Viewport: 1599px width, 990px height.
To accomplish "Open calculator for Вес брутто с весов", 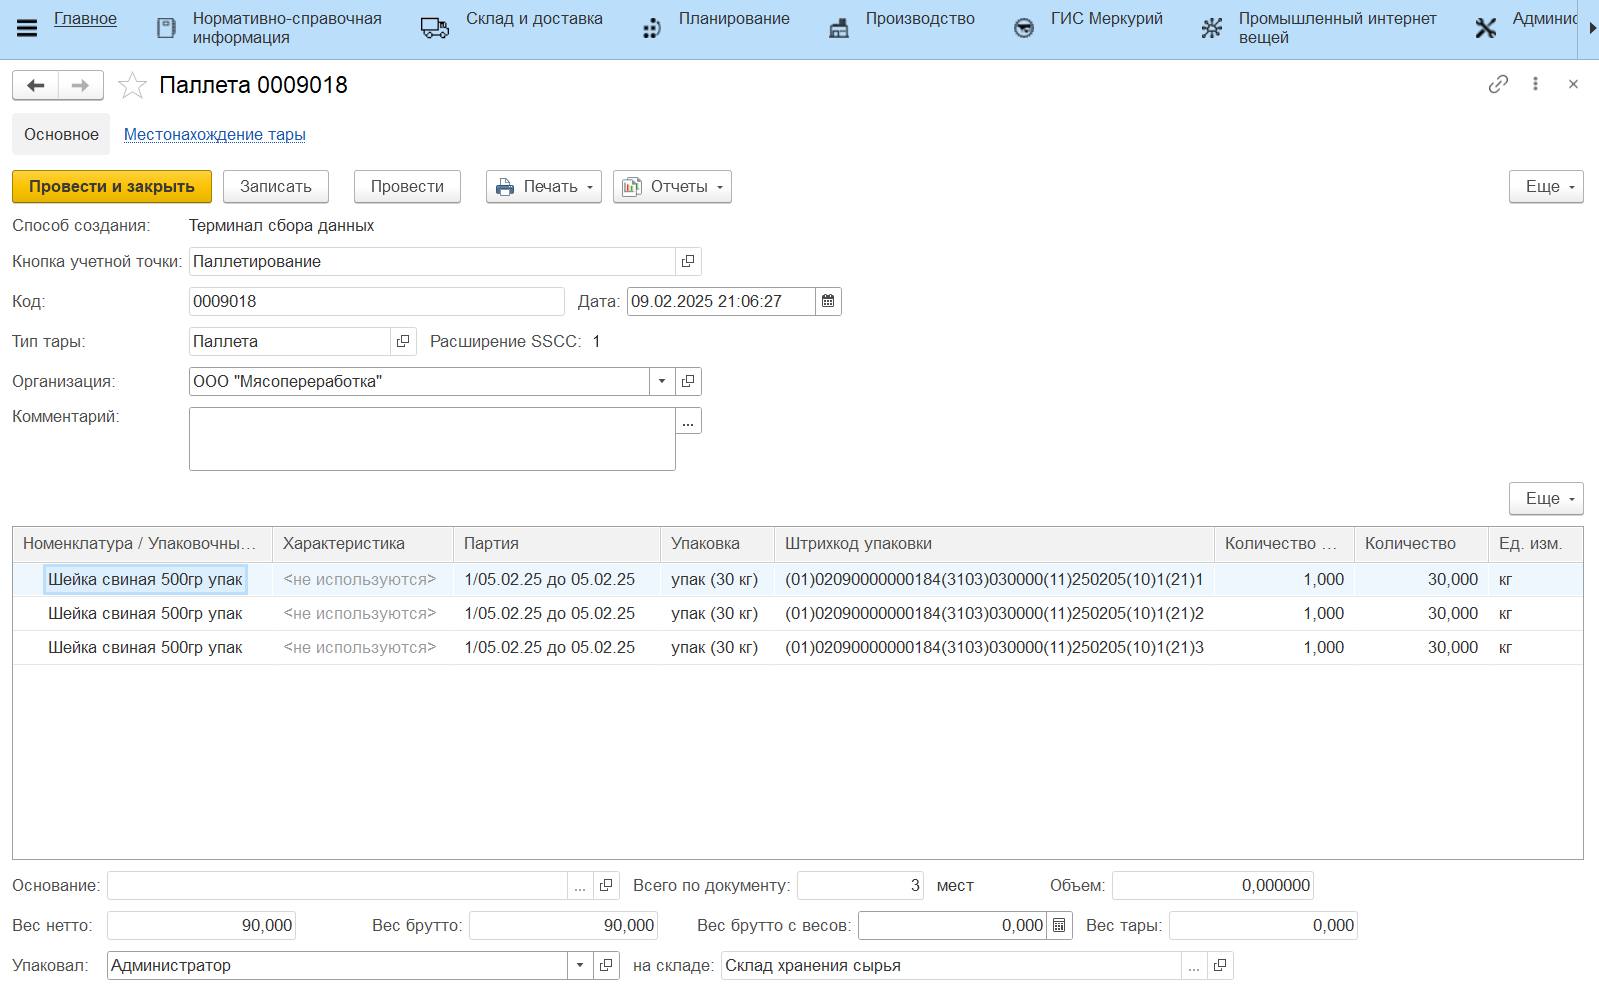I will coord(1059,926).
